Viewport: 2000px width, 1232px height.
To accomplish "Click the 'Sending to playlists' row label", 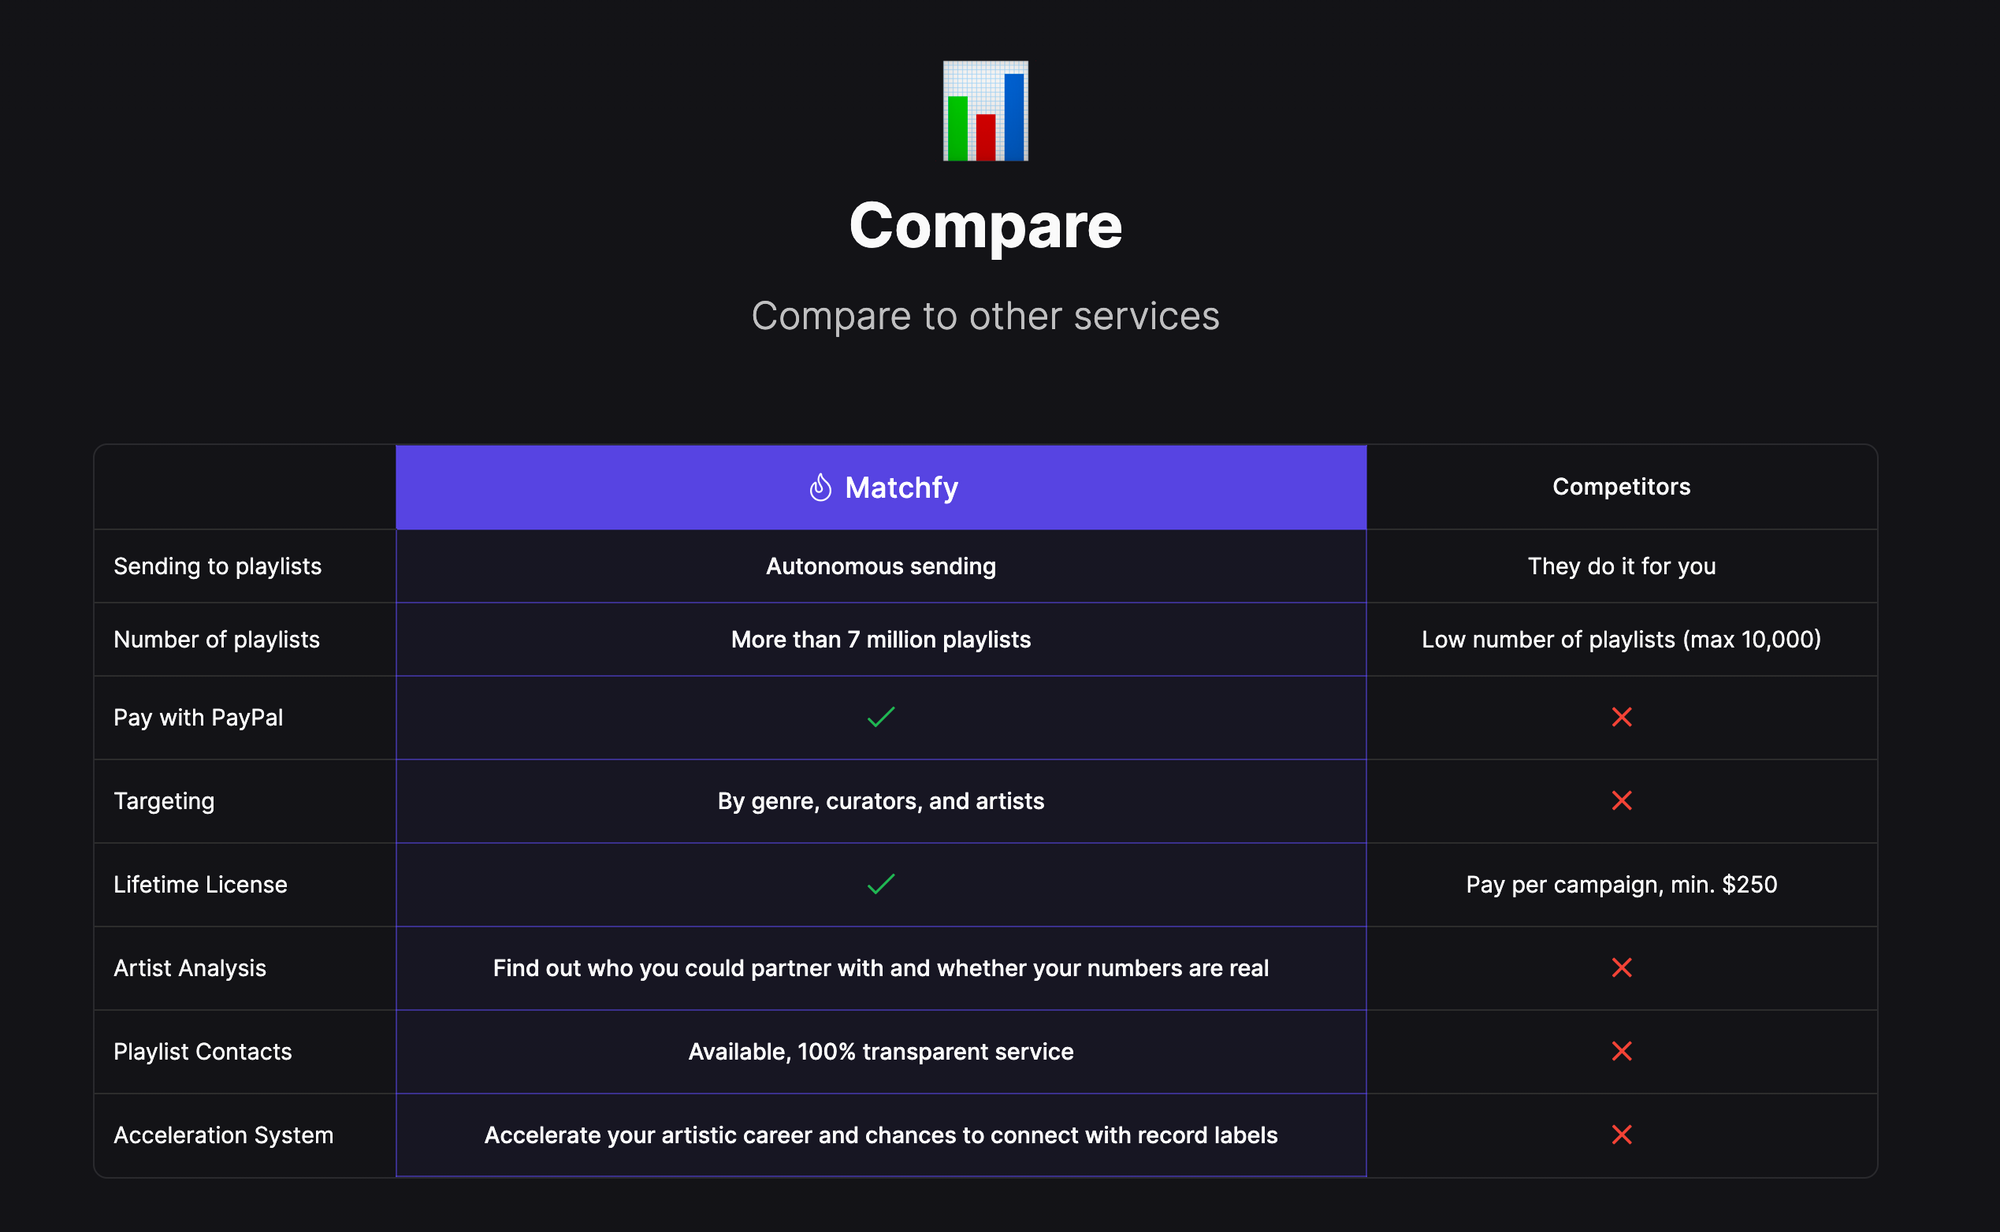I will pos(217,566).
